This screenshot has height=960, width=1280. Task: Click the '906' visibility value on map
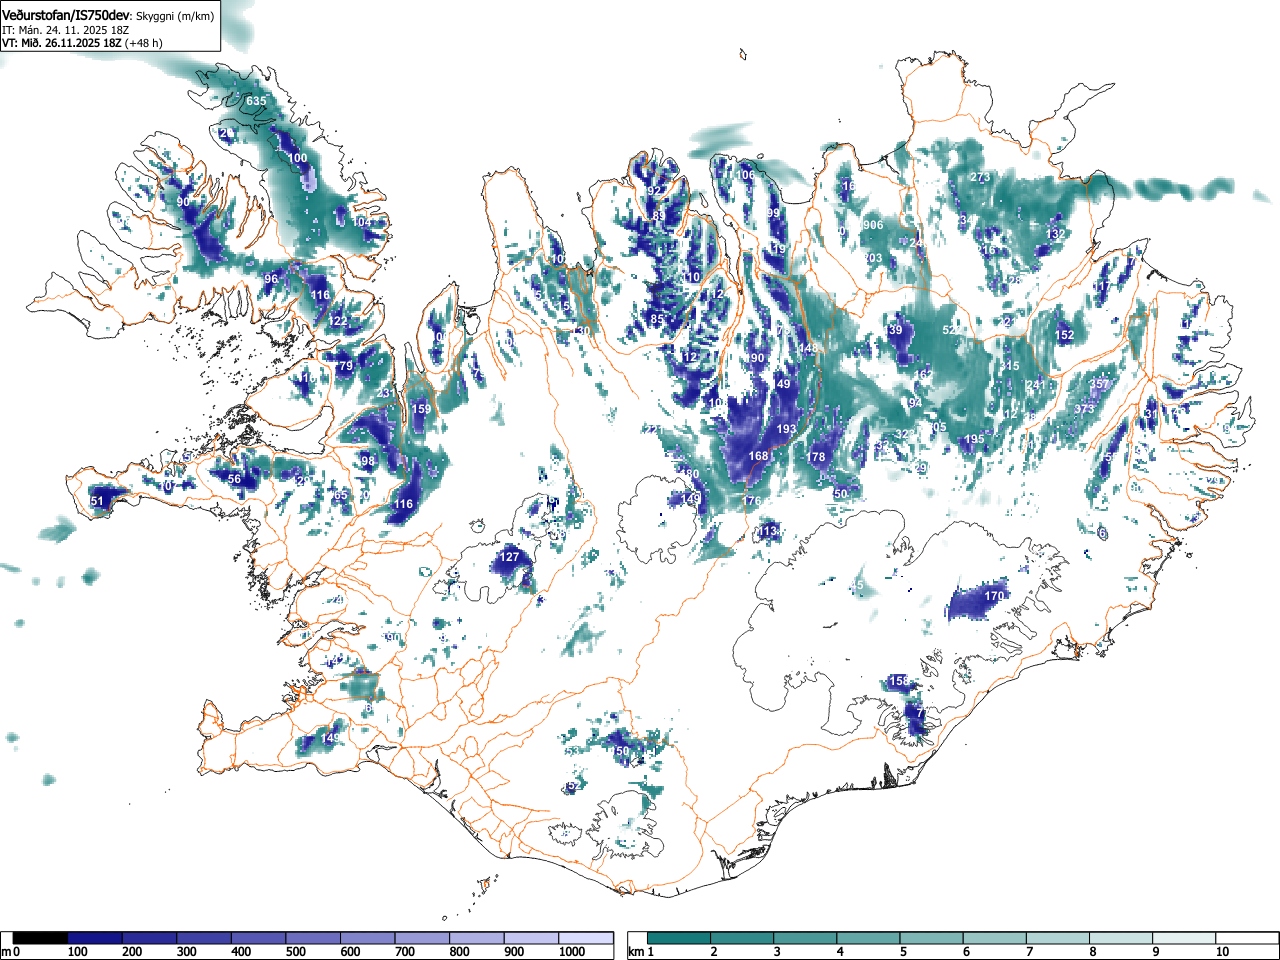tap(873, 225)
